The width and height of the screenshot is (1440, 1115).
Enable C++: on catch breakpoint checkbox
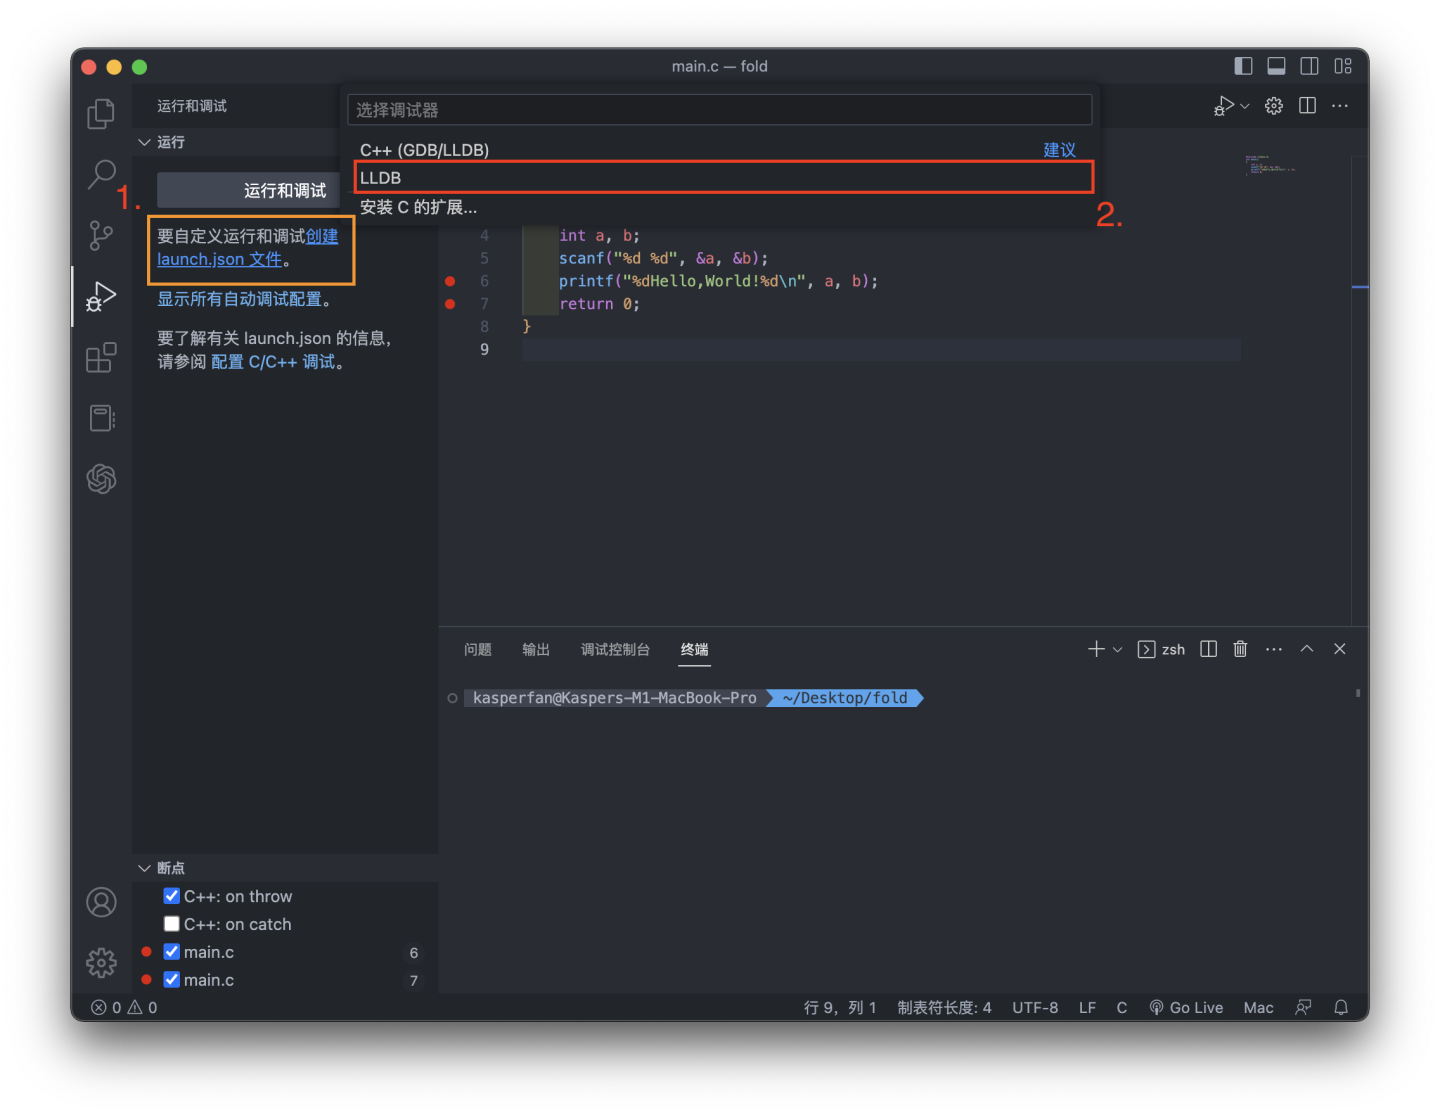click(x=172, y=924)
